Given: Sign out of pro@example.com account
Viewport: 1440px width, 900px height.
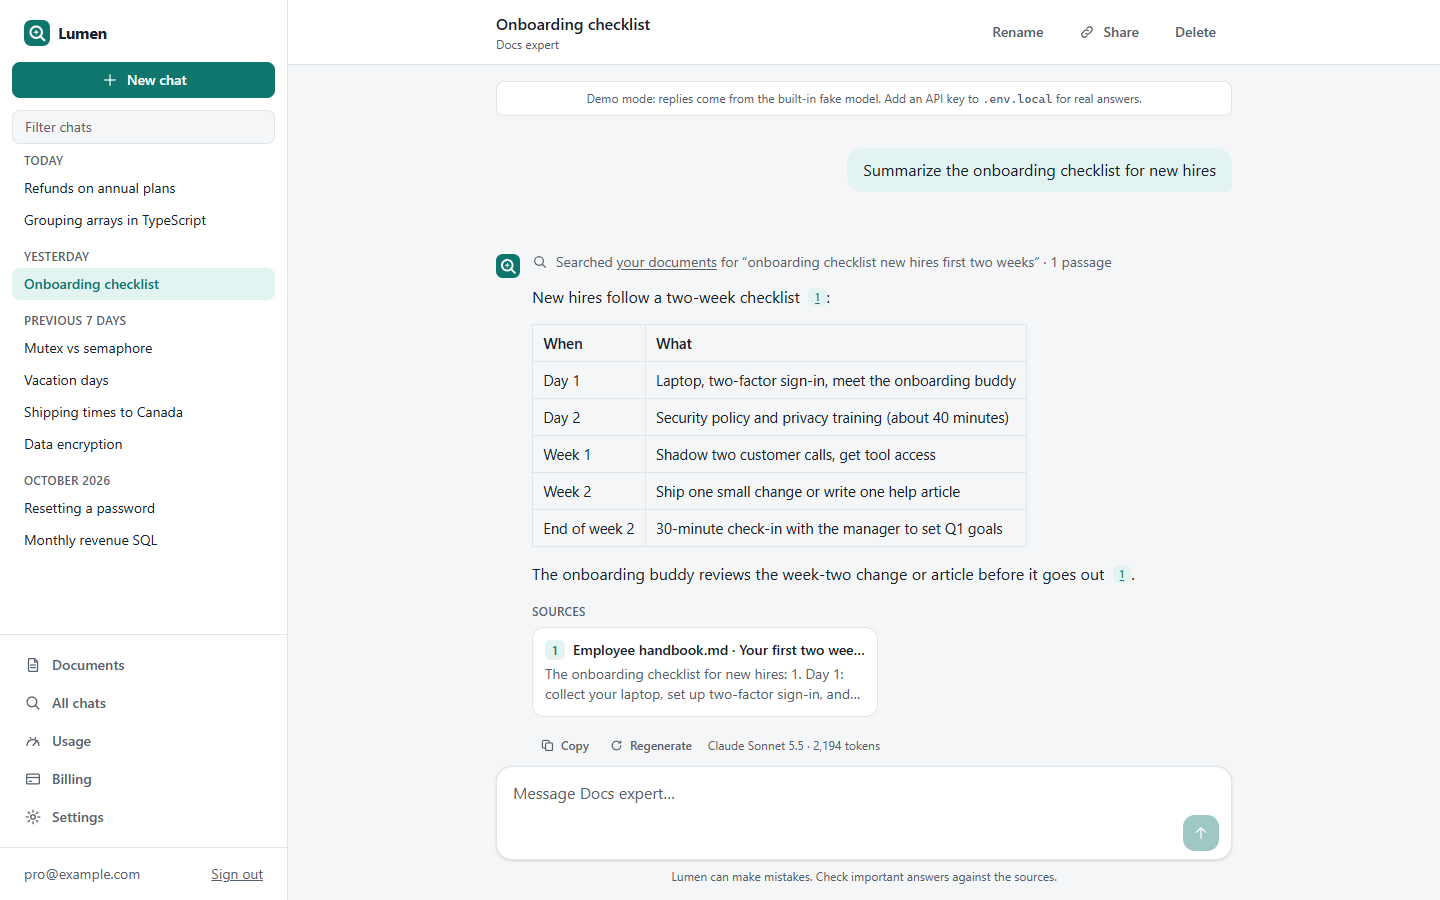Looking at the screenshot, I should click(237, 874).
